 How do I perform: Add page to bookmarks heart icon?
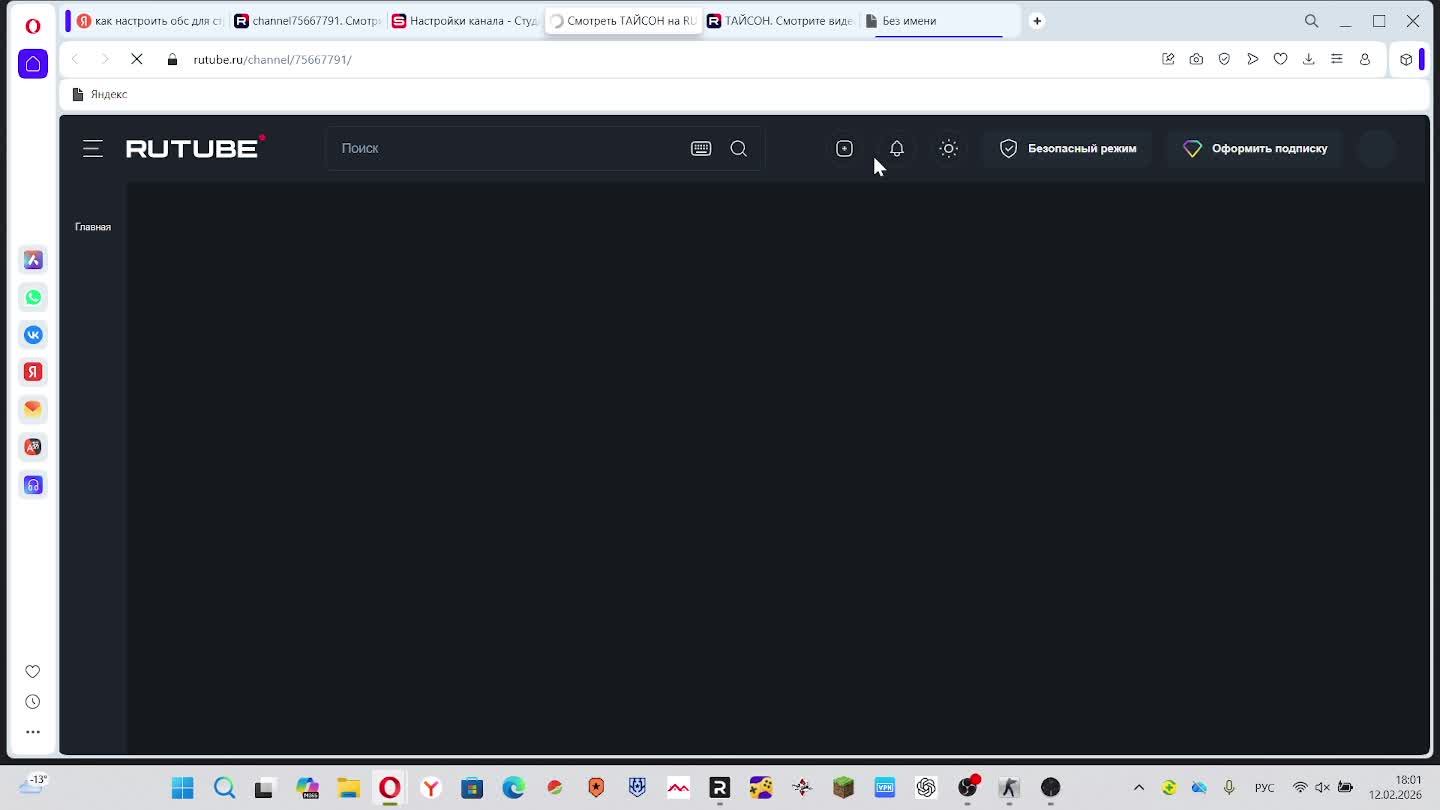click(x=1280, y=59)
